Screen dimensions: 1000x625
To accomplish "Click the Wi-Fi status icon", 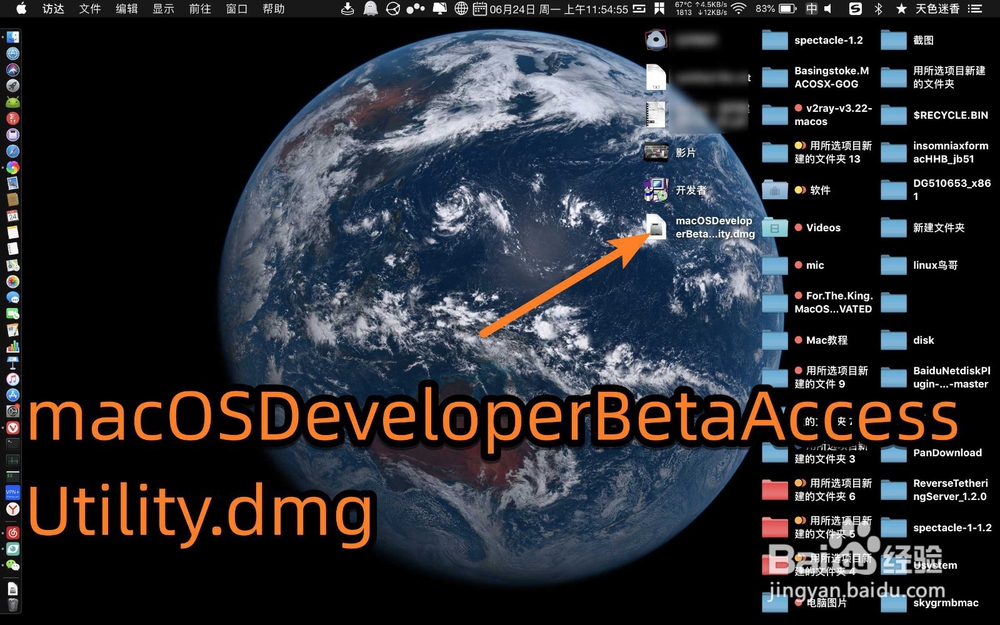I will [739, 9].
